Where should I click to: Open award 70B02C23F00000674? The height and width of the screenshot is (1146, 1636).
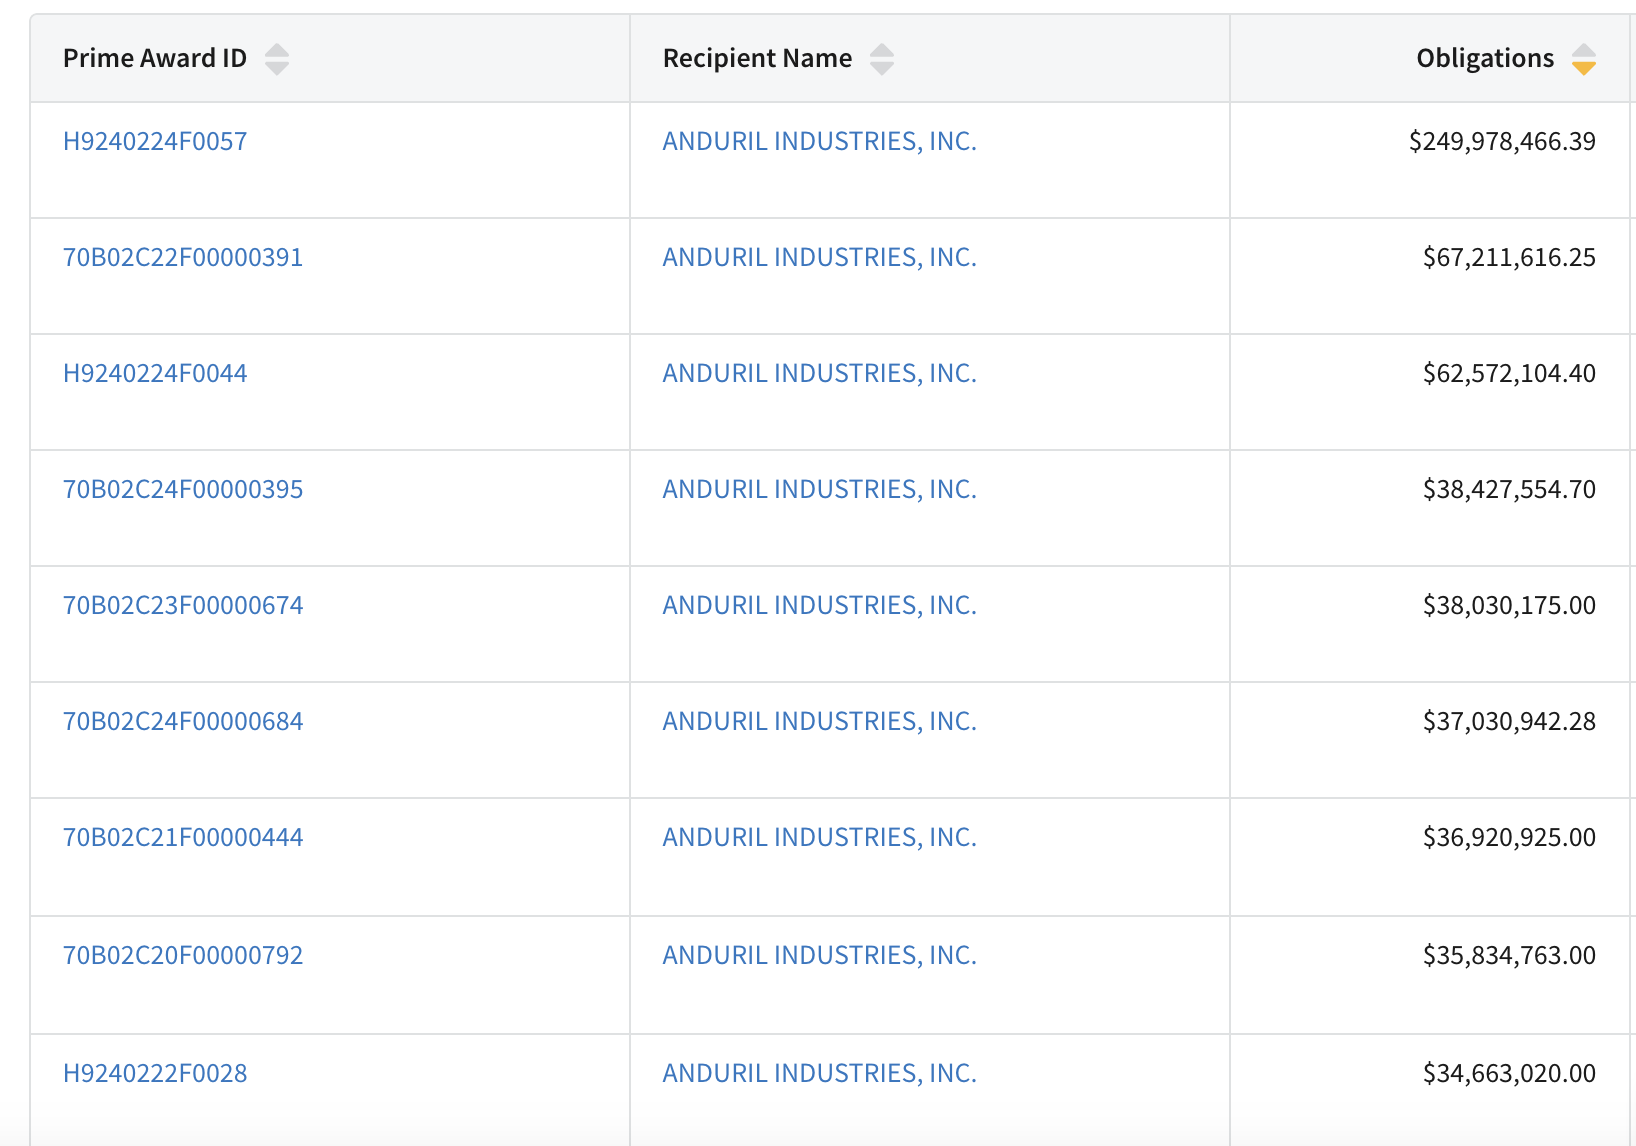pyautogui.click(x=183, y=605)
